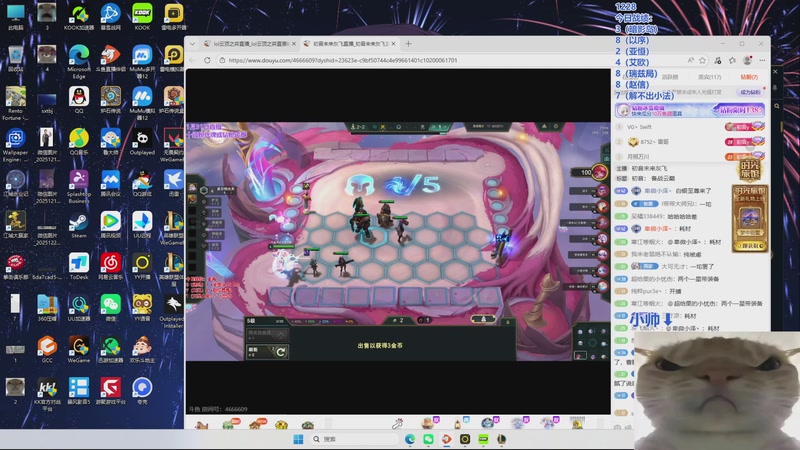The width and height of the screenshot is (800, 450).
Task: Open the QQ penguin desktop icon
Action: [x=79, y=99]
